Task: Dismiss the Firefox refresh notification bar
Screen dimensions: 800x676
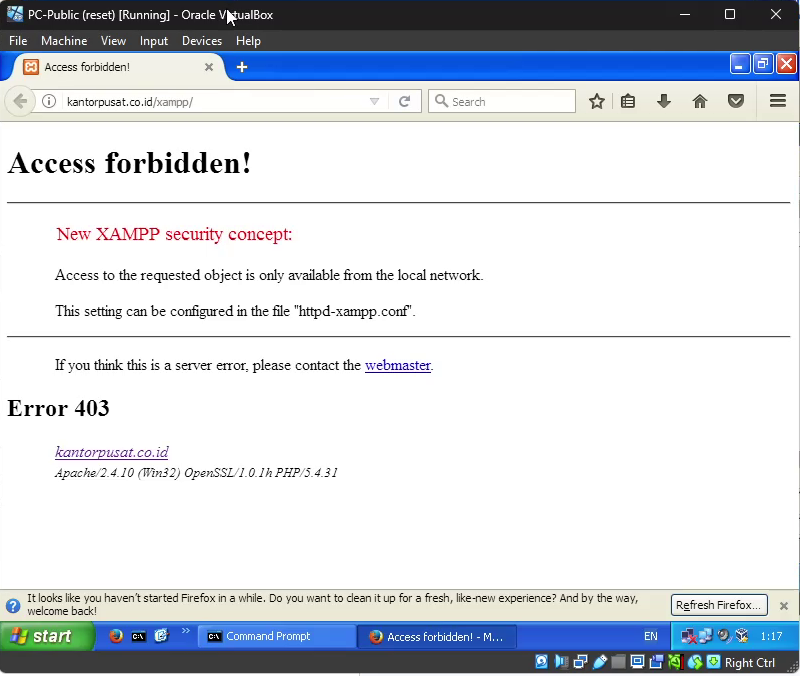Action: pyautogui.click(x=784, y=606)
